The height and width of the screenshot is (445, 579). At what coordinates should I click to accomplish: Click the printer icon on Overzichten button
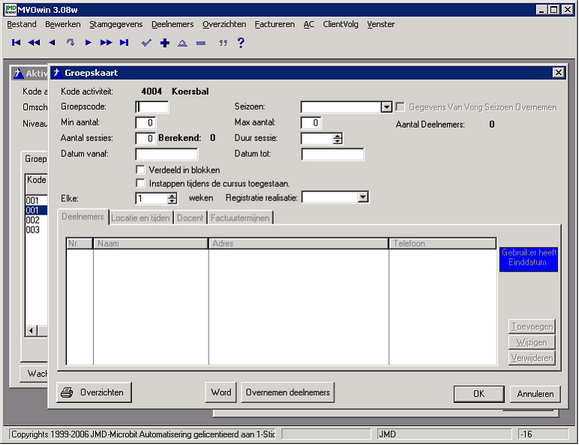pos(67,392)
